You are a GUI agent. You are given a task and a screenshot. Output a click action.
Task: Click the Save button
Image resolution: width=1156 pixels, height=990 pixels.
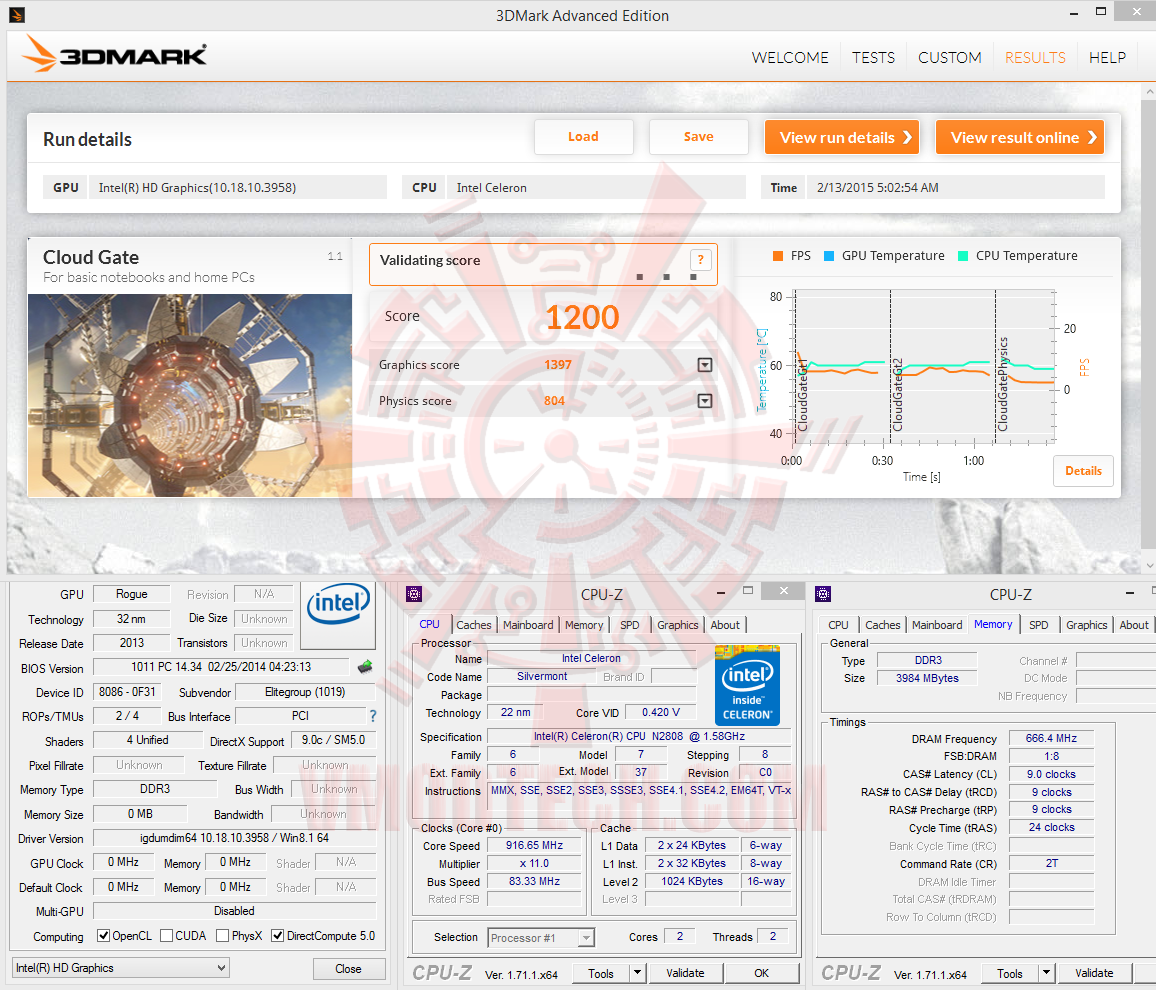point(698,137)
